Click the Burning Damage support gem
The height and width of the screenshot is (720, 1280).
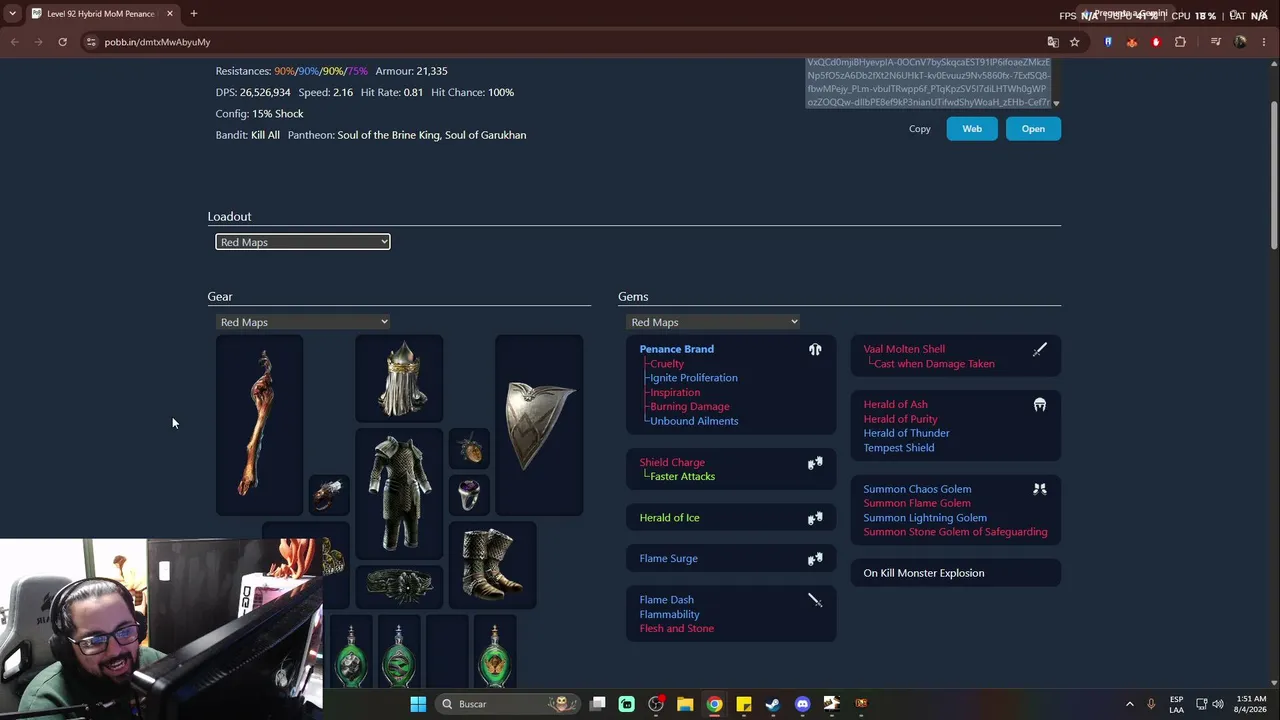(690, 407)
